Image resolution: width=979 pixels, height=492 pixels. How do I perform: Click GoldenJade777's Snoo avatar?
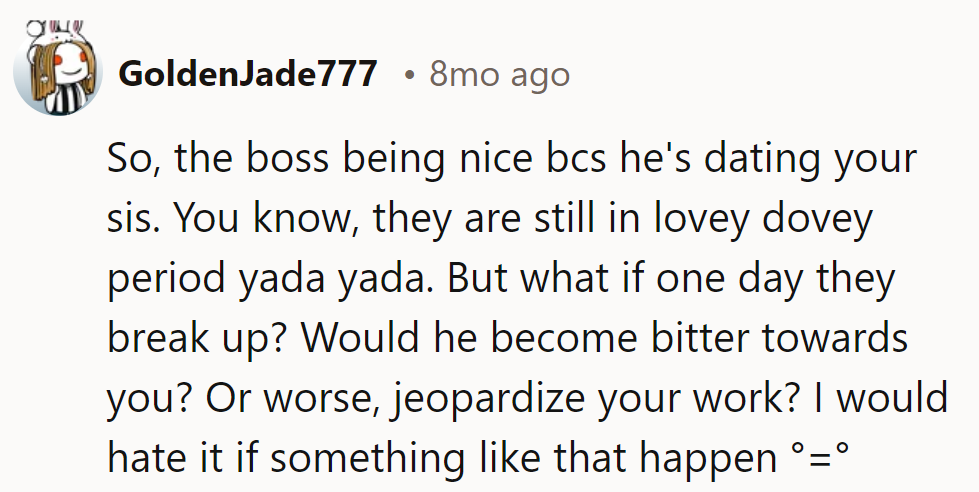click(x=58, y=73)
